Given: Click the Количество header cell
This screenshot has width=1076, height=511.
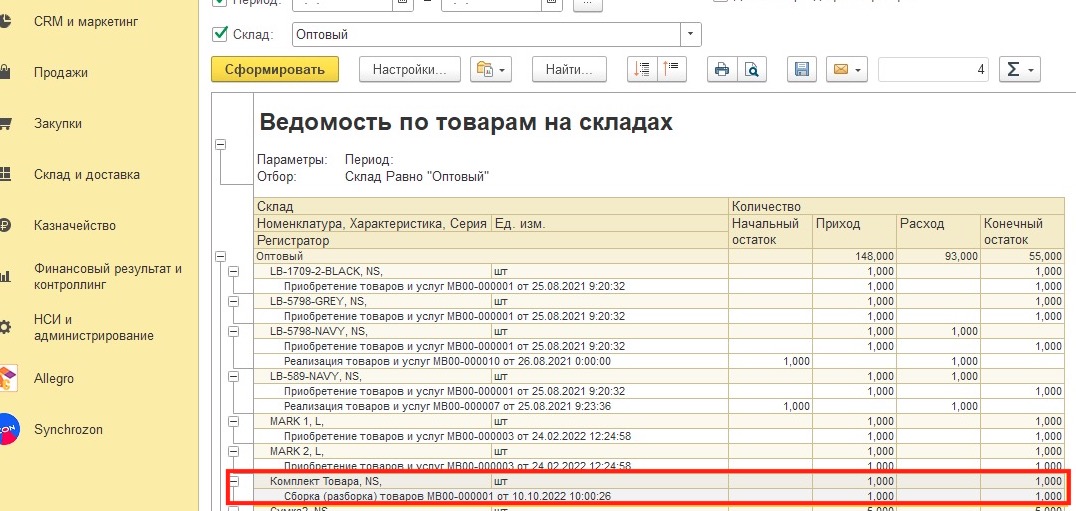Looking at the screenshot, I should coord(896,206).
